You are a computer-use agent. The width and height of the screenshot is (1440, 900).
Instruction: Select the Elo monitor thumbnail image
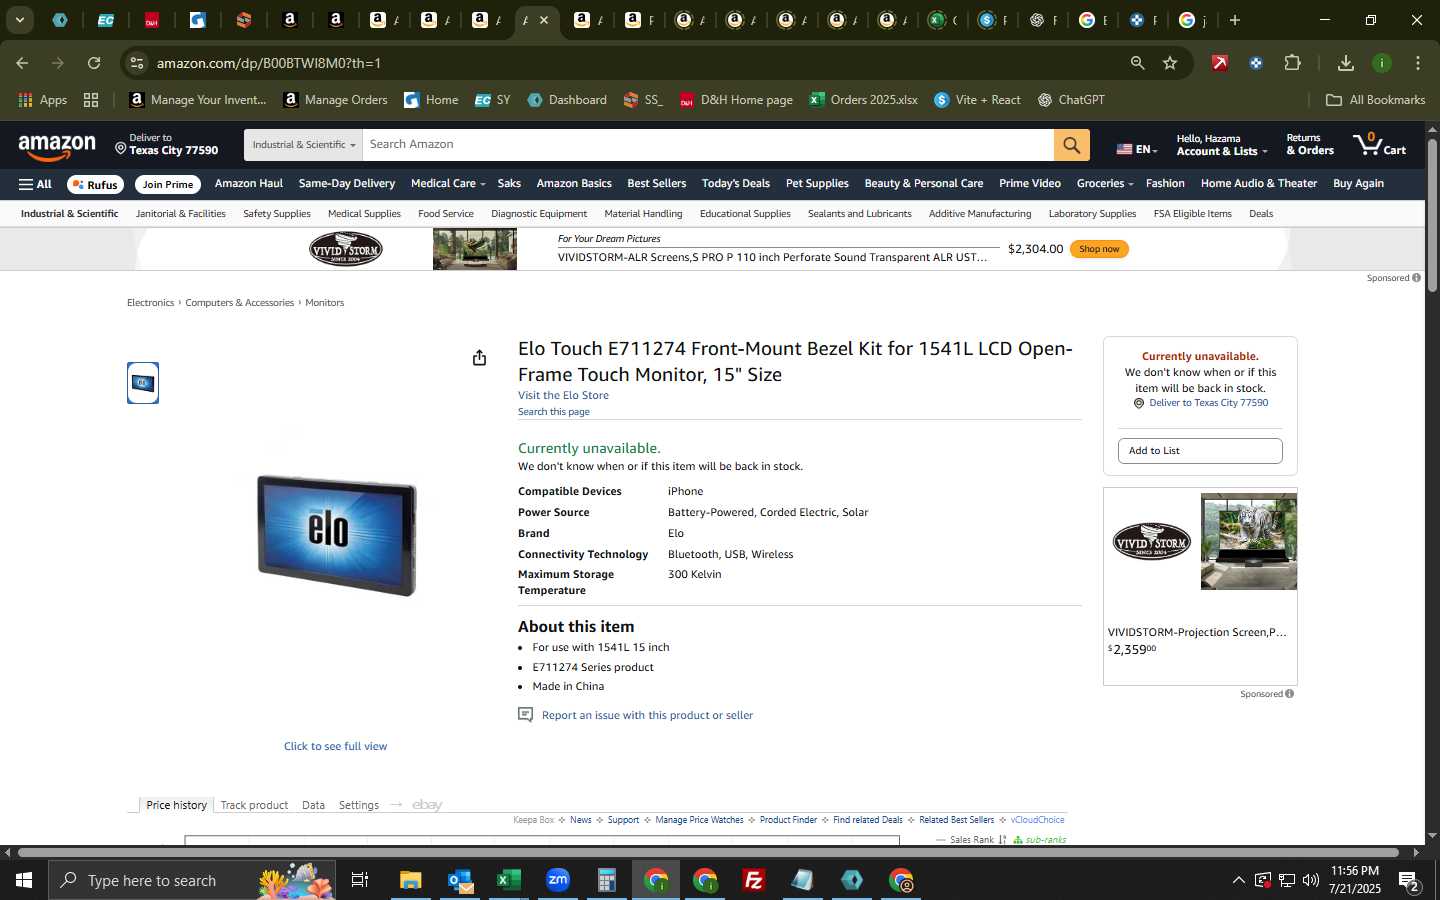click(143, 383)
